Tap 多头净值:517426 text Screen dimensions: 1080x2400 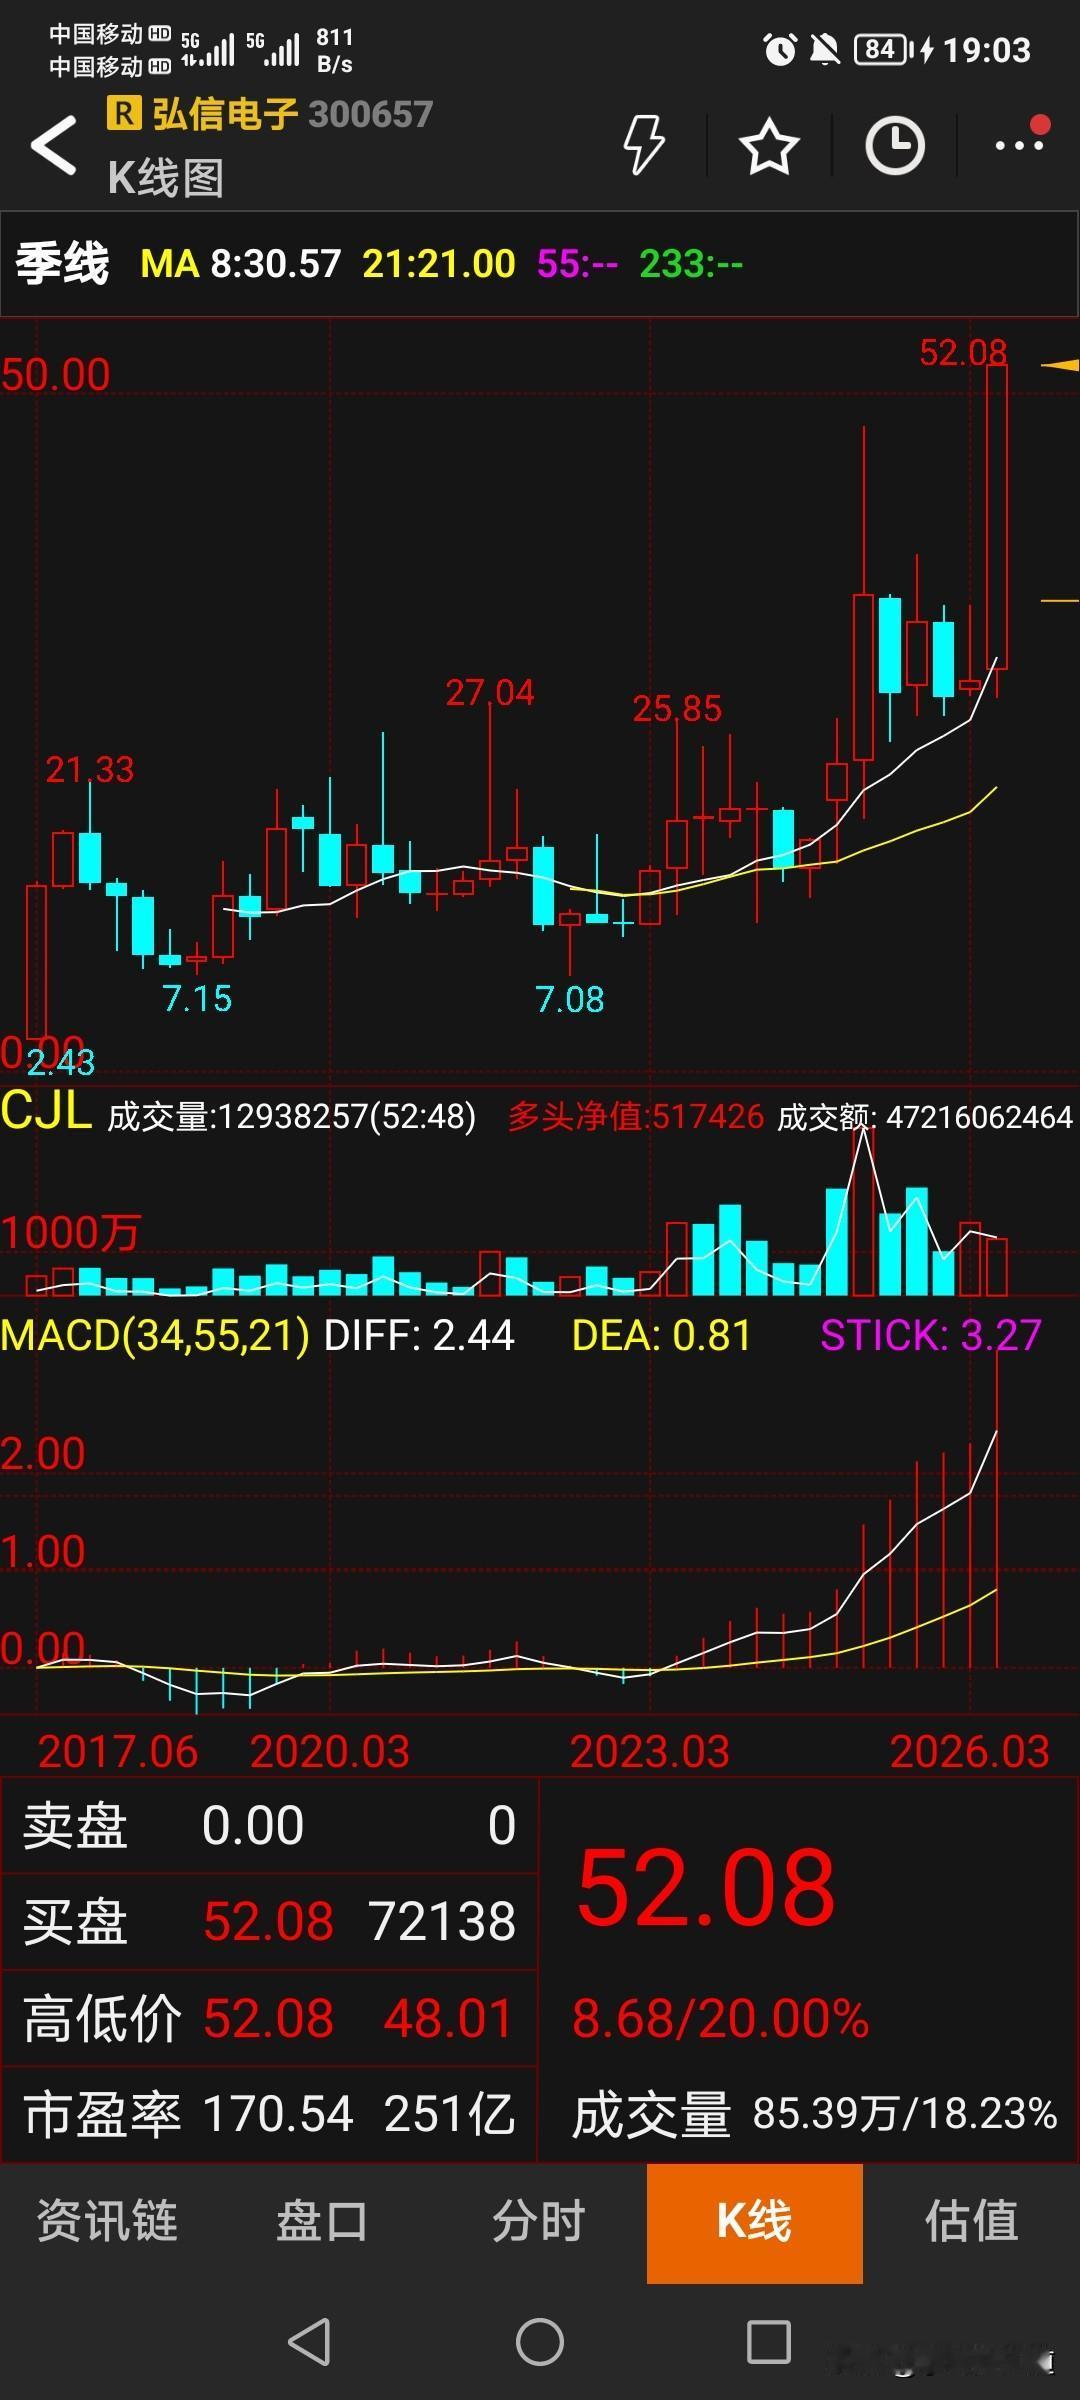point(636,1116)
